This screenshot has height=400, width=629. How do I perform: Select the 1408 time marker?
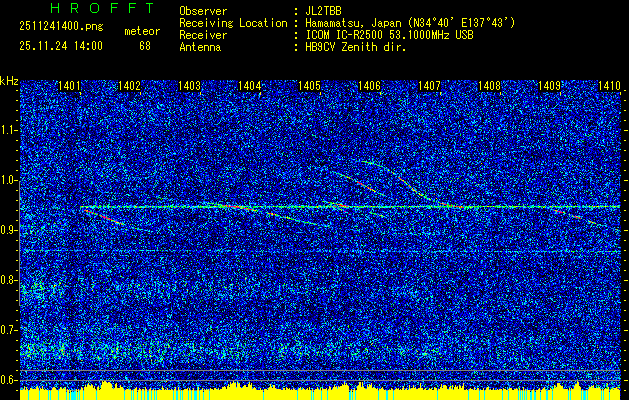(489, 87)
